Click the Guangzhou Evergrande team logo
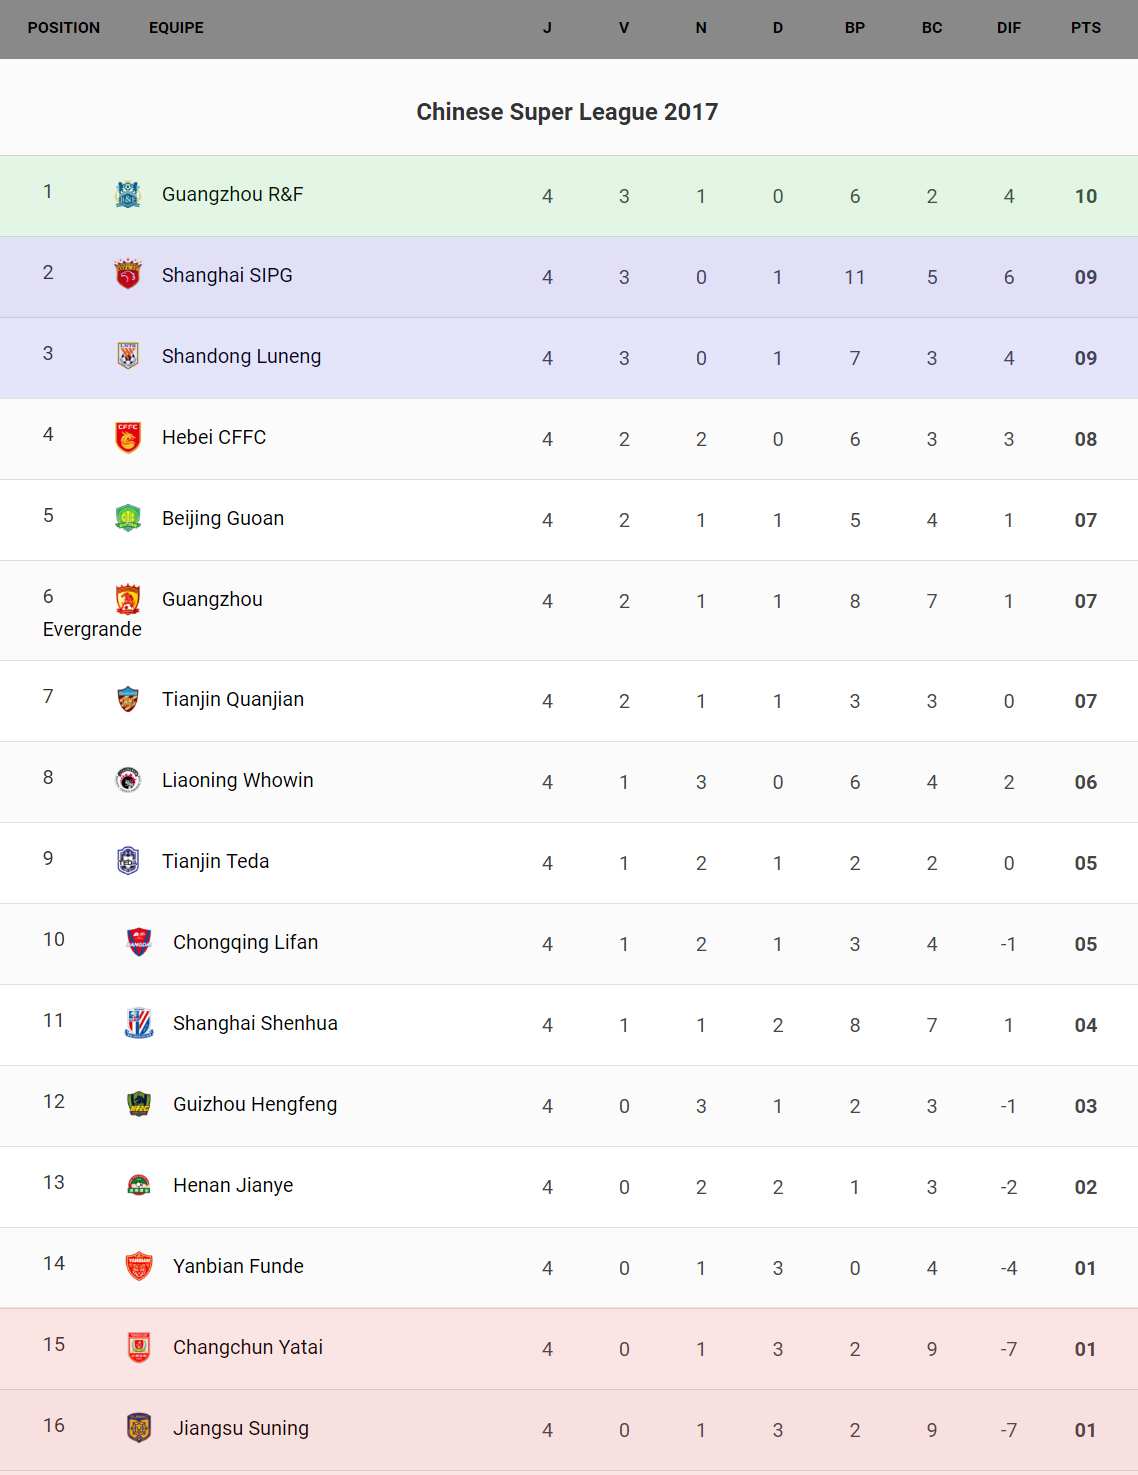This screenshot has height=1475, width=1138. point(128,599)
